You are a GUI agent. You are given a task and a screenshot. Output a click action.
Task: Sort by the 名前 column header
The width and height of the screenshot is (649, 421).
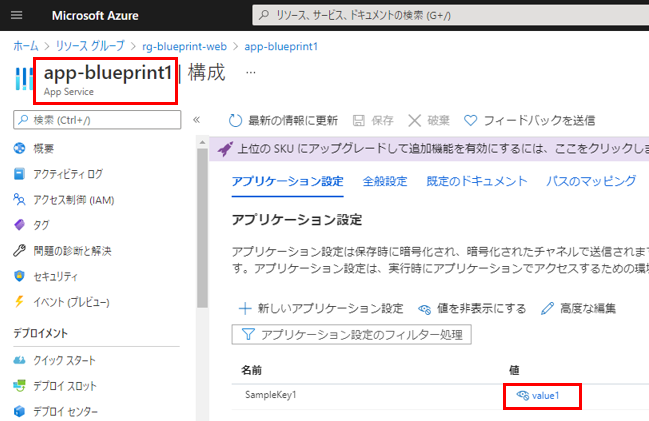[x=251, y=370]
